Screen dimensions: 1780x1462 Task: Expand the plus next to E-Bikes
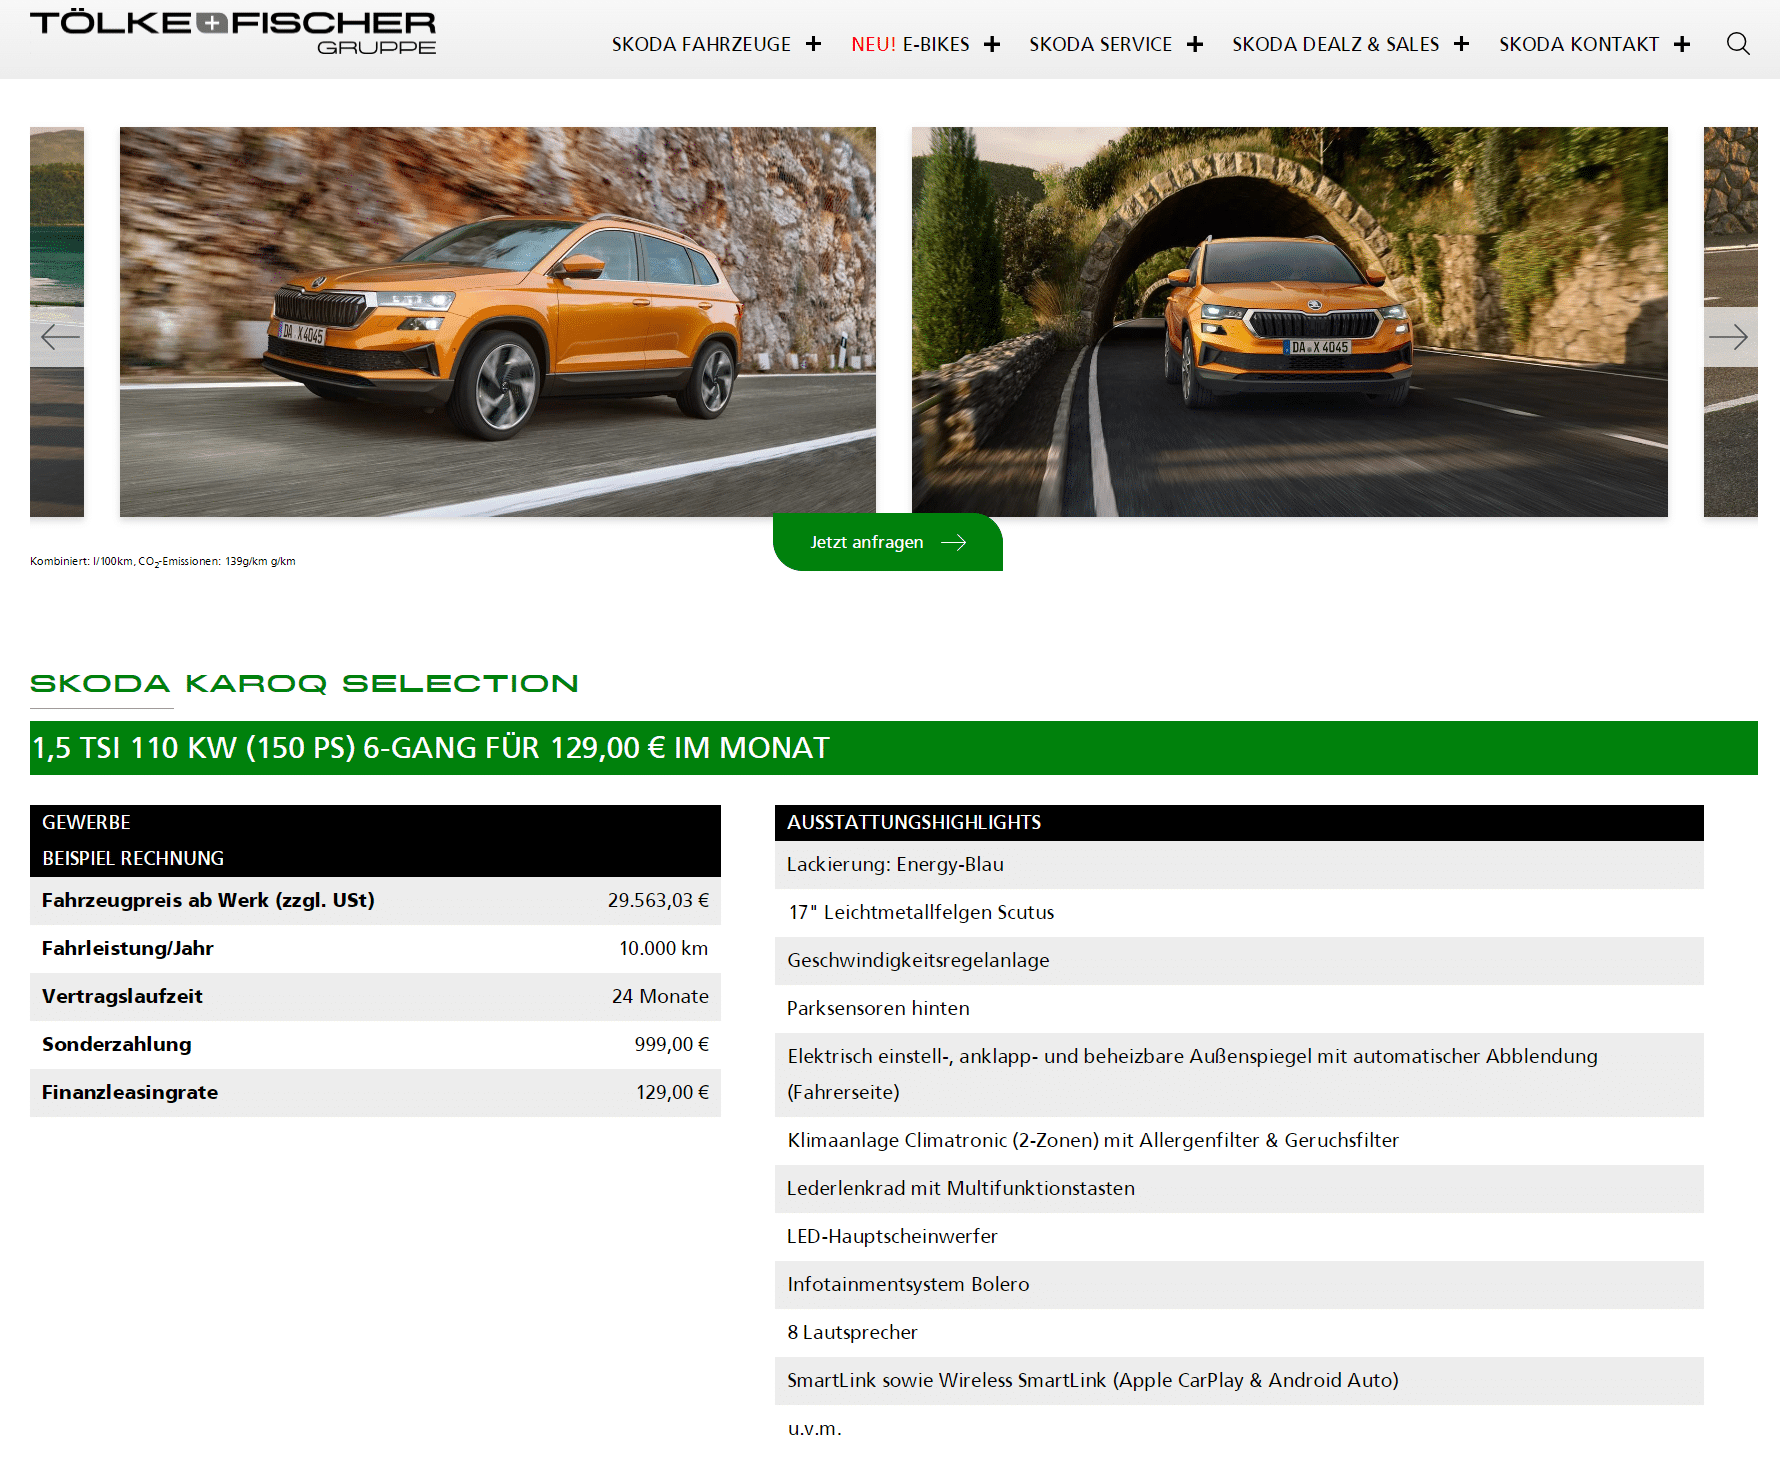(x=992, y=44)
